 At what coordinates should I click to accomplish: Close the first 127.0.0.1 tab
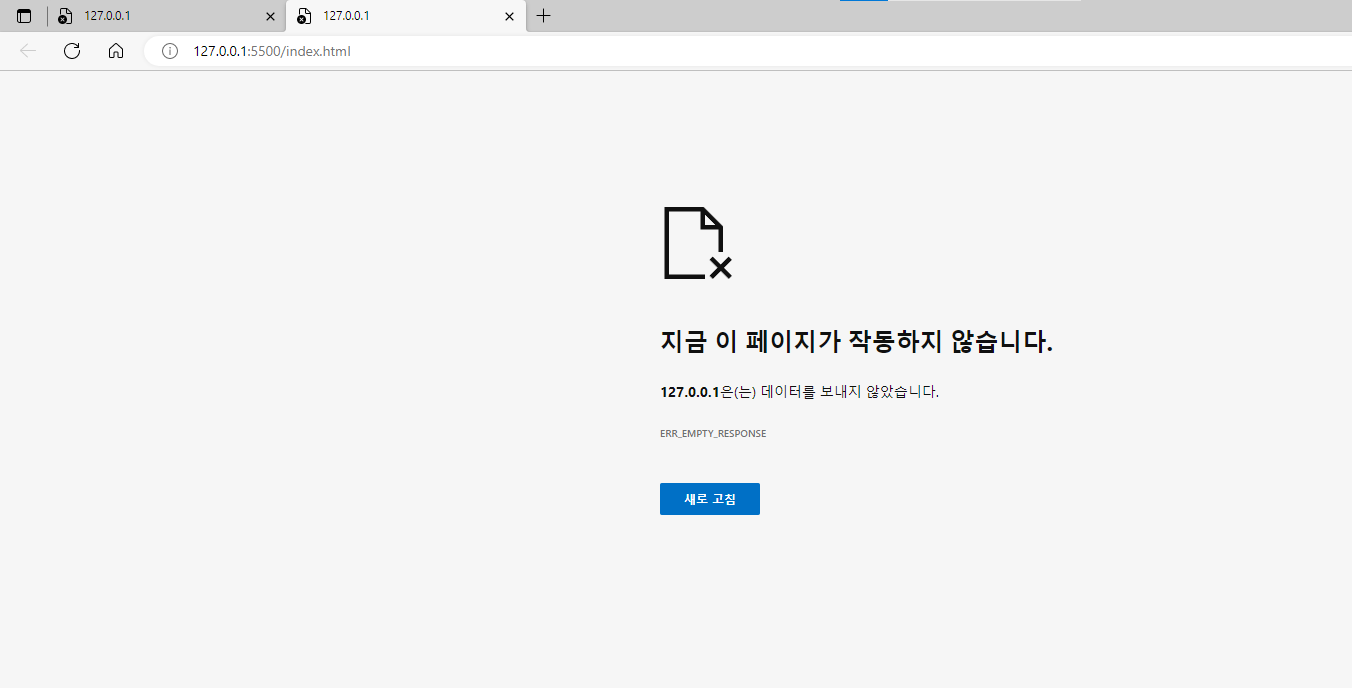click(270, 16)
